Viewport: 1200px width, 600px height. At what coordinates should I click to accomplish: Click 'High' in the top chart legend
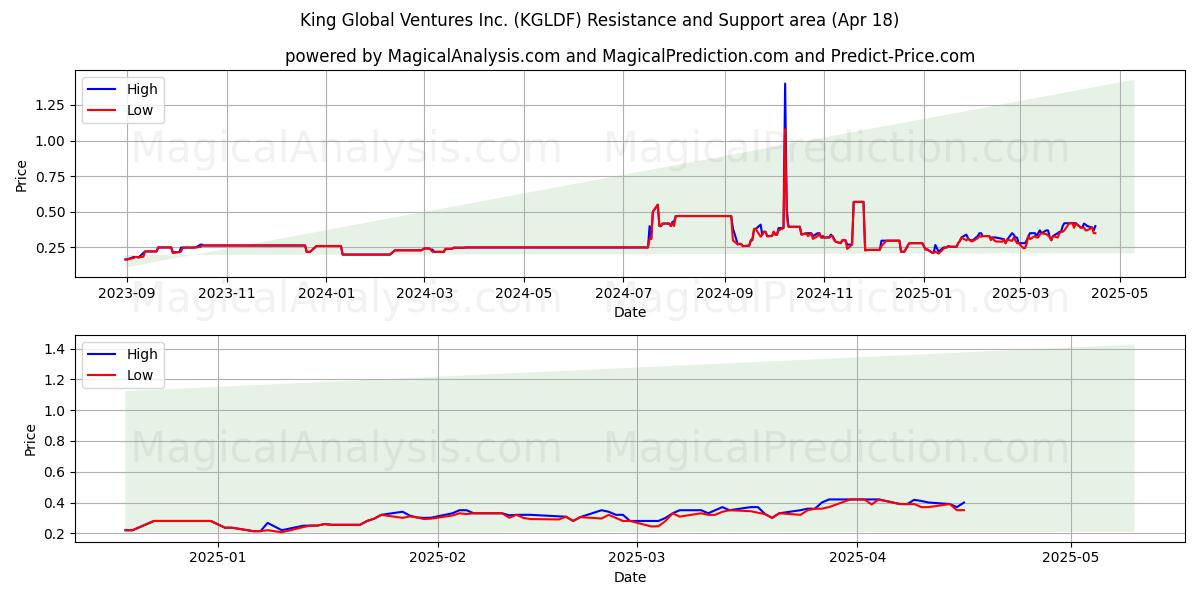(x=142, y=89)
